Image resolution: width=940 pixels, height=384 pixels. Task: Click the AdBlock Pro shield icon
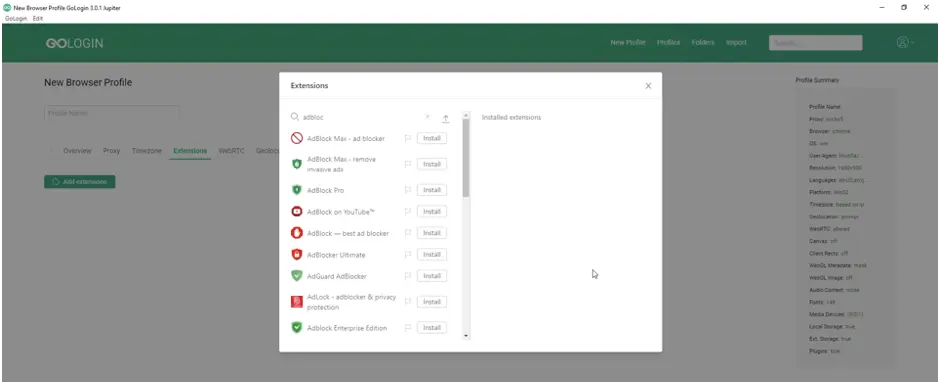click(x=296, y=190)
